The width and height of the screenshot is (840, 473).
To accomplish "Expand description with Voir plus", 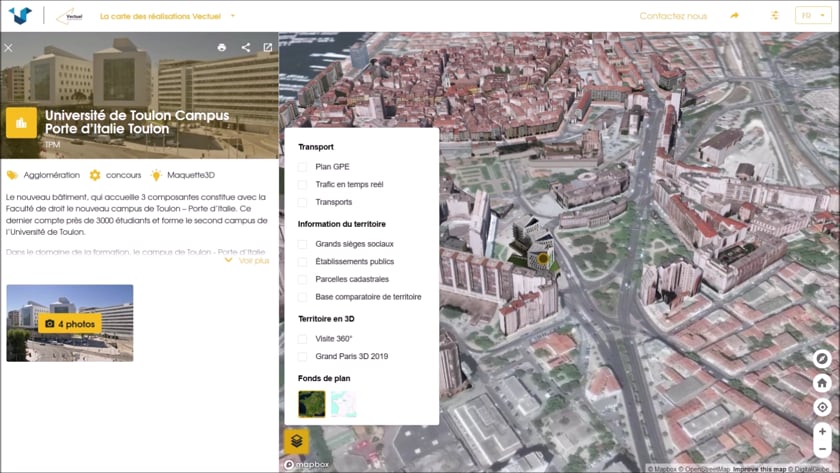I will coord(247,260).
